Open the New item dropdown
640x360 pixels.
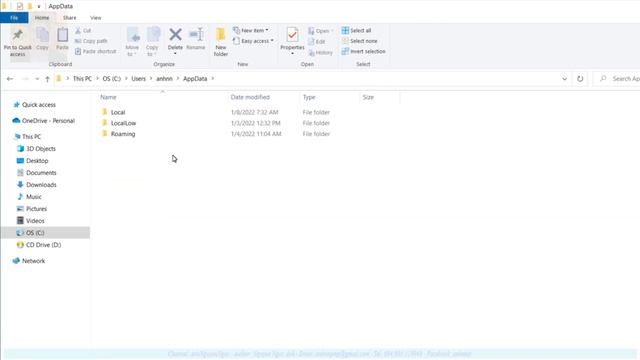[x=251, y=30]
